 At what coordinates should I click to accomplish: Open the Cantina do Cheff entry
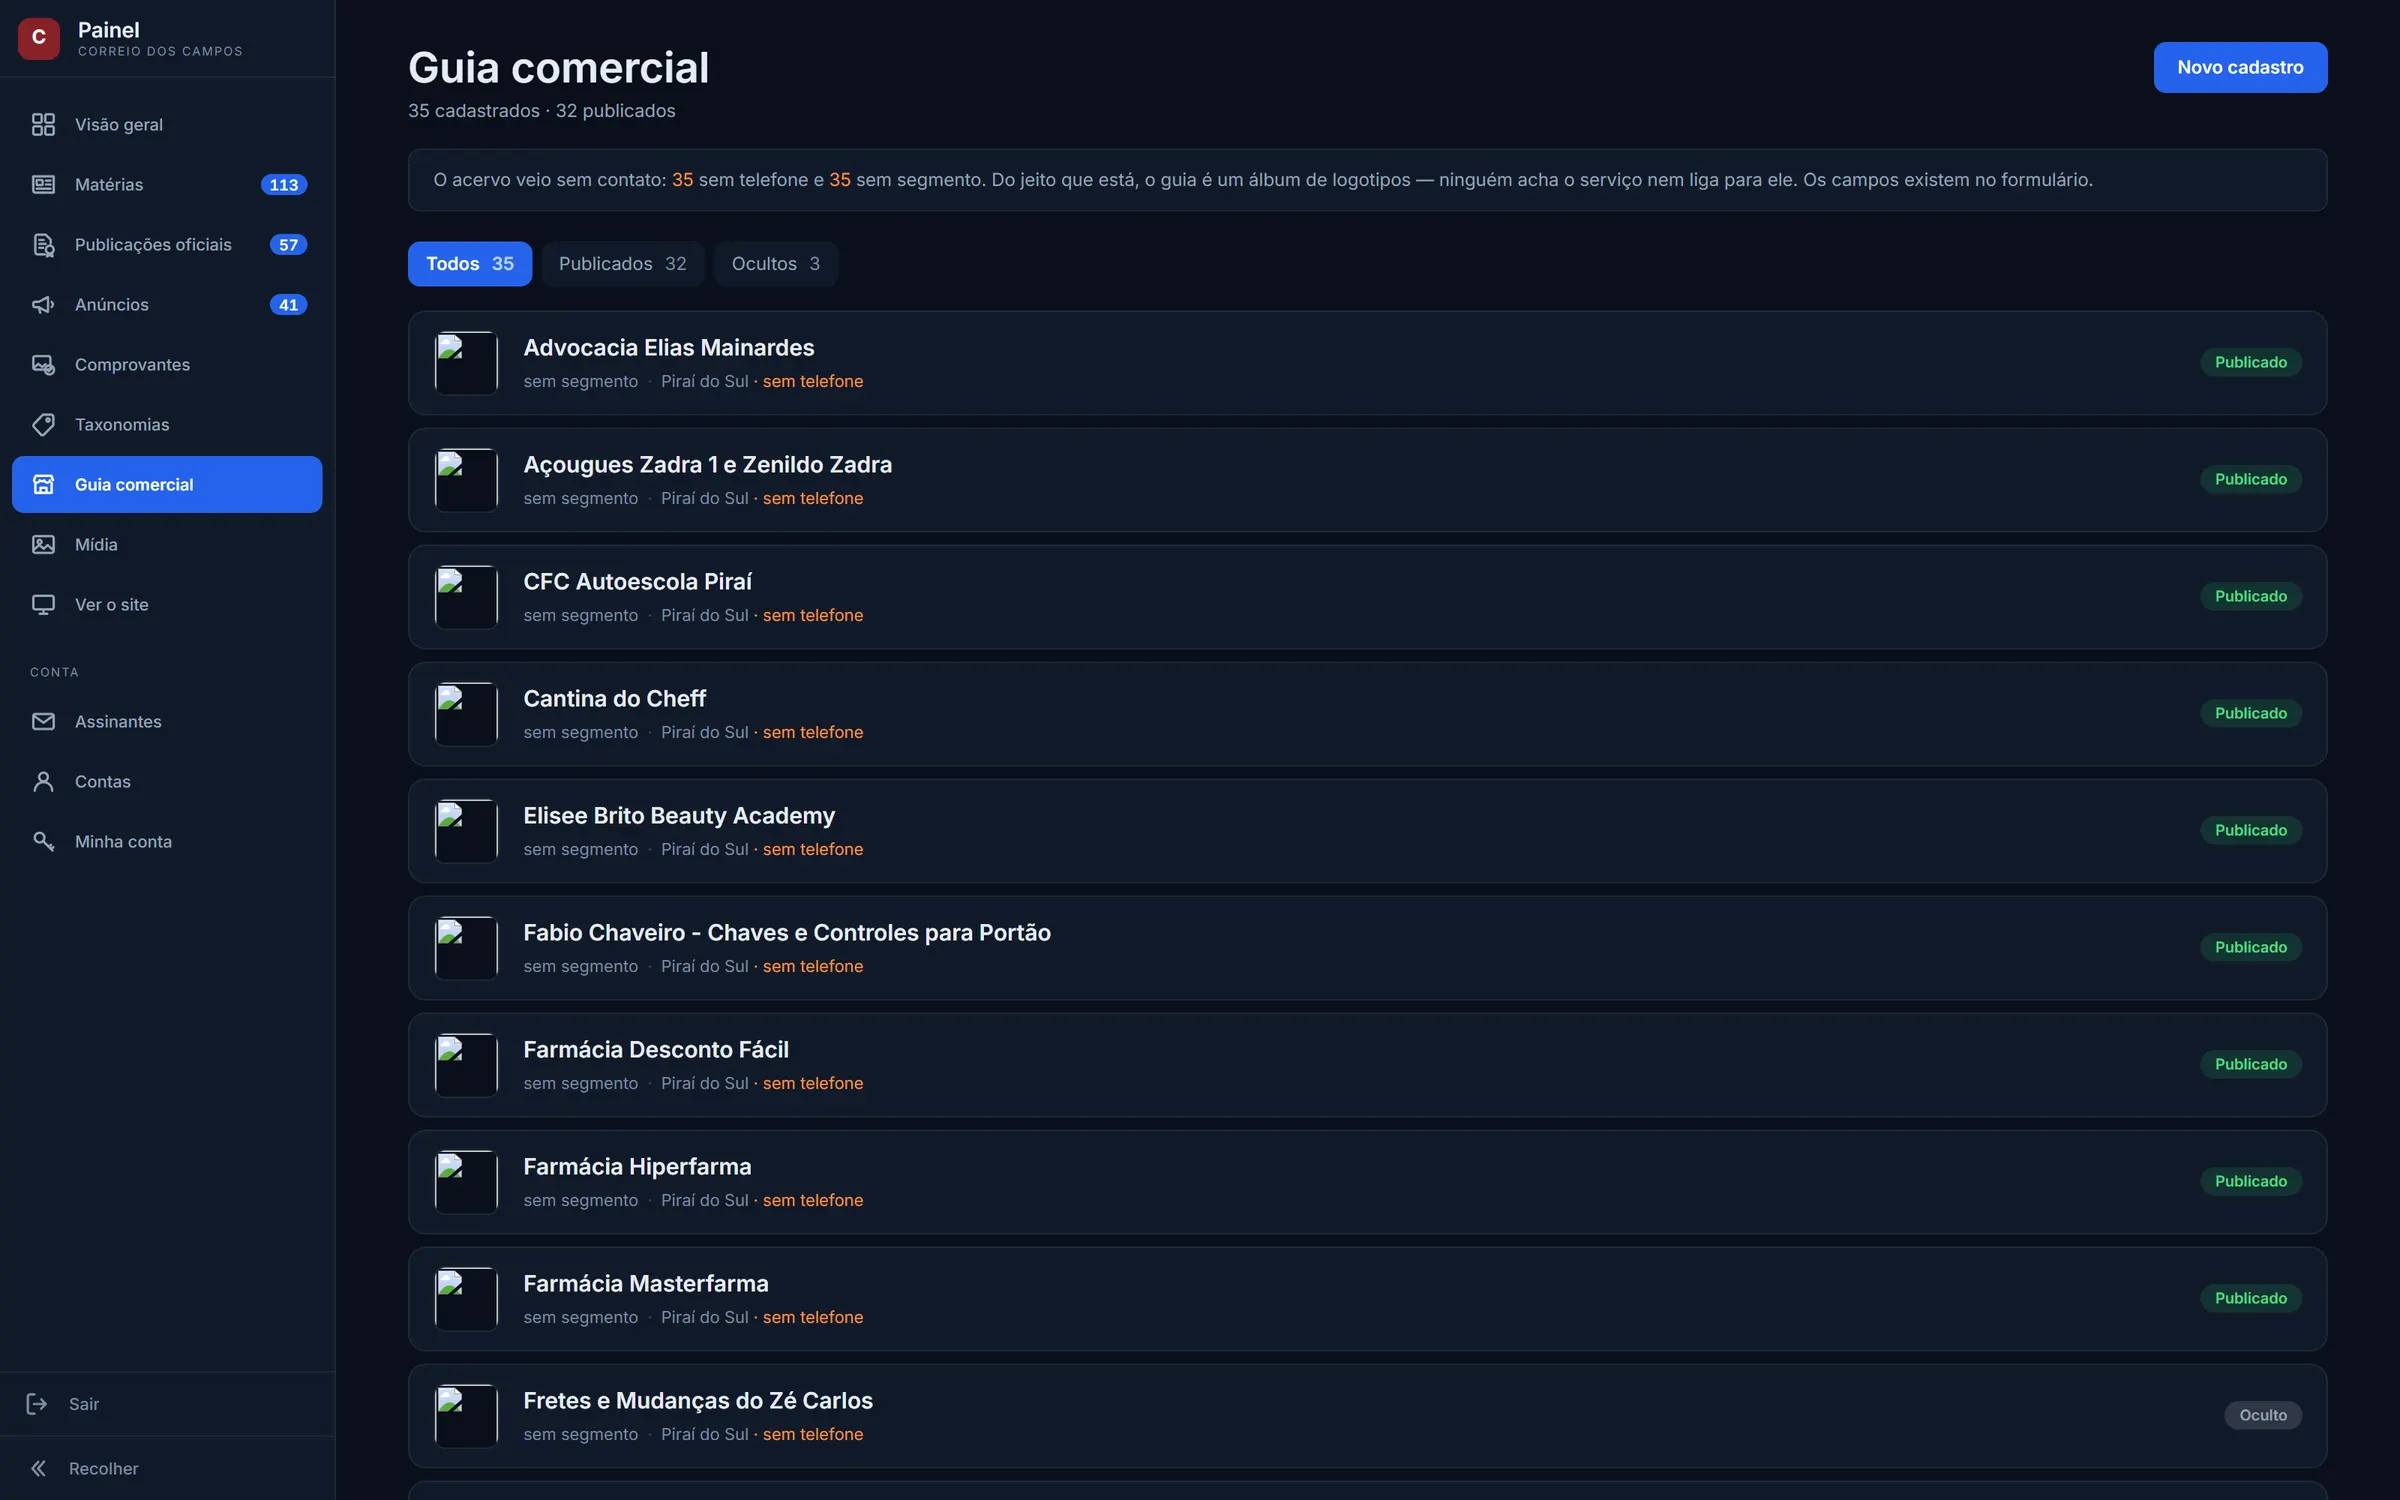point(1367,714)
